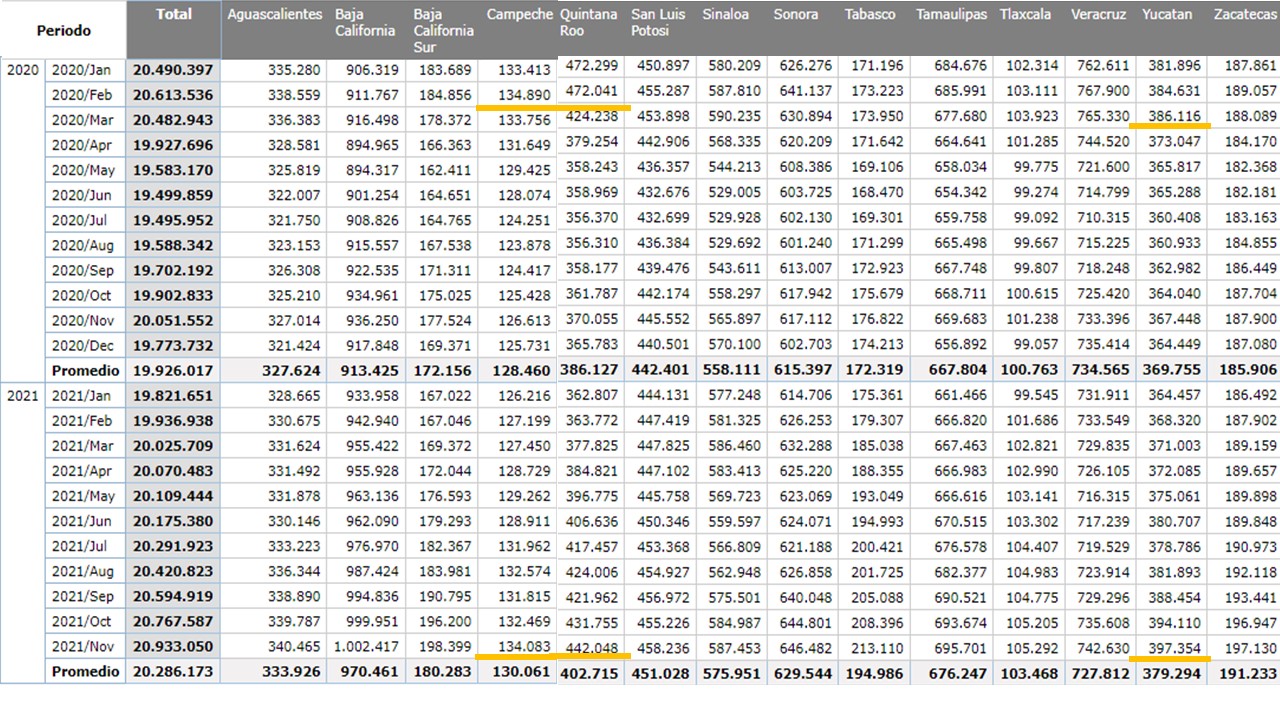
Task: Click Baja California value 1.002.417
Action: 366,646
